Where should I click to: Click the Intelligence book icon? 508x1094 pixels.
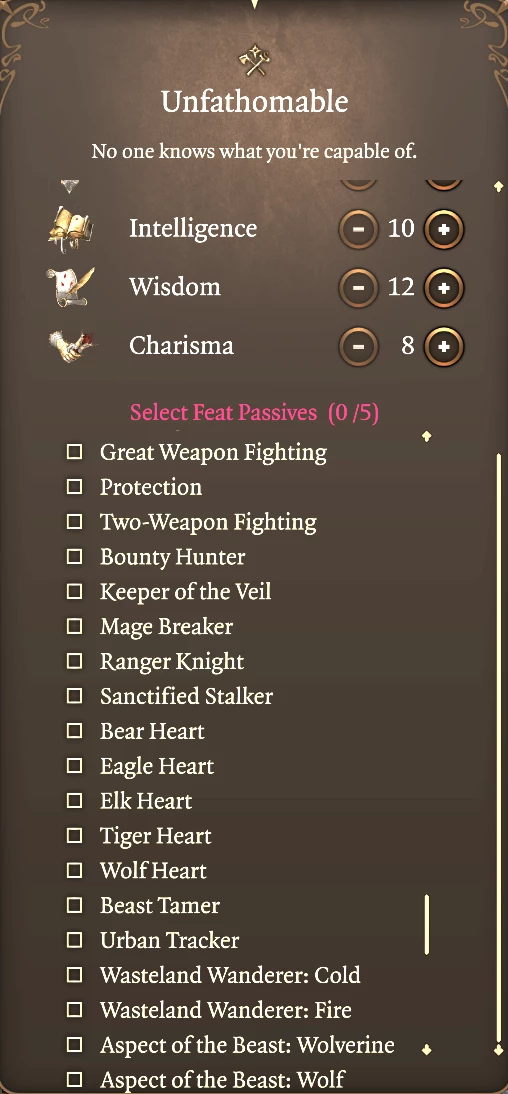[x=70, y=229]
